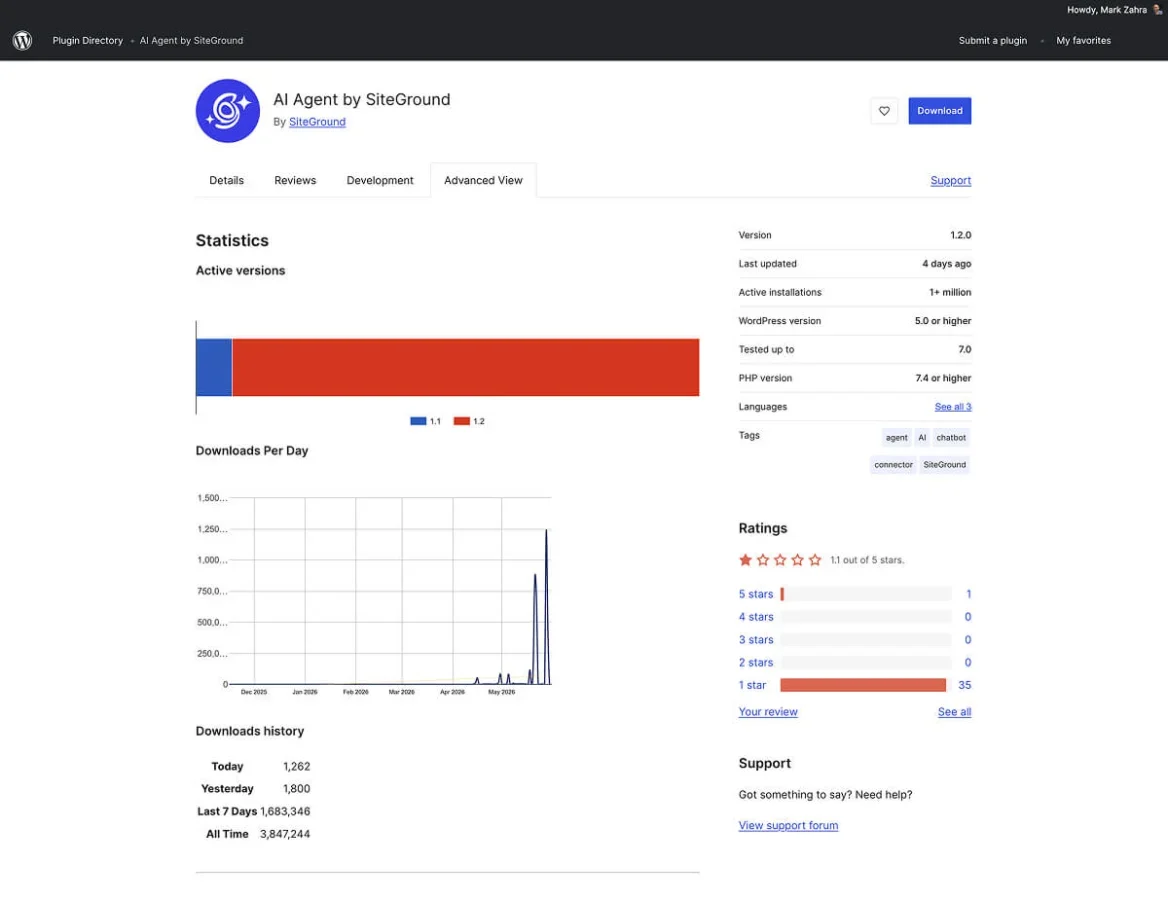Screen dimensions: 1168x900
Task: Click the blue 1.1 segment of versions bar
Action: [214, 367]
